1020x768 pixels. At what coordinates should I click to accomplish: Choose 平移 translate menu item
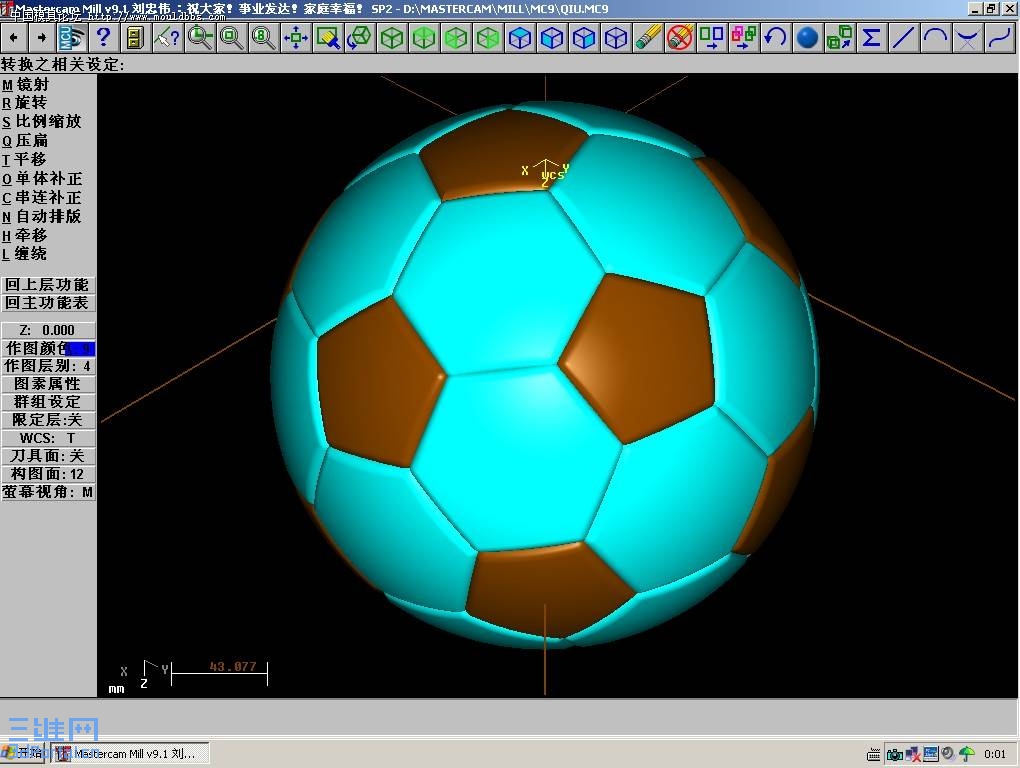(x=24, y=159)
